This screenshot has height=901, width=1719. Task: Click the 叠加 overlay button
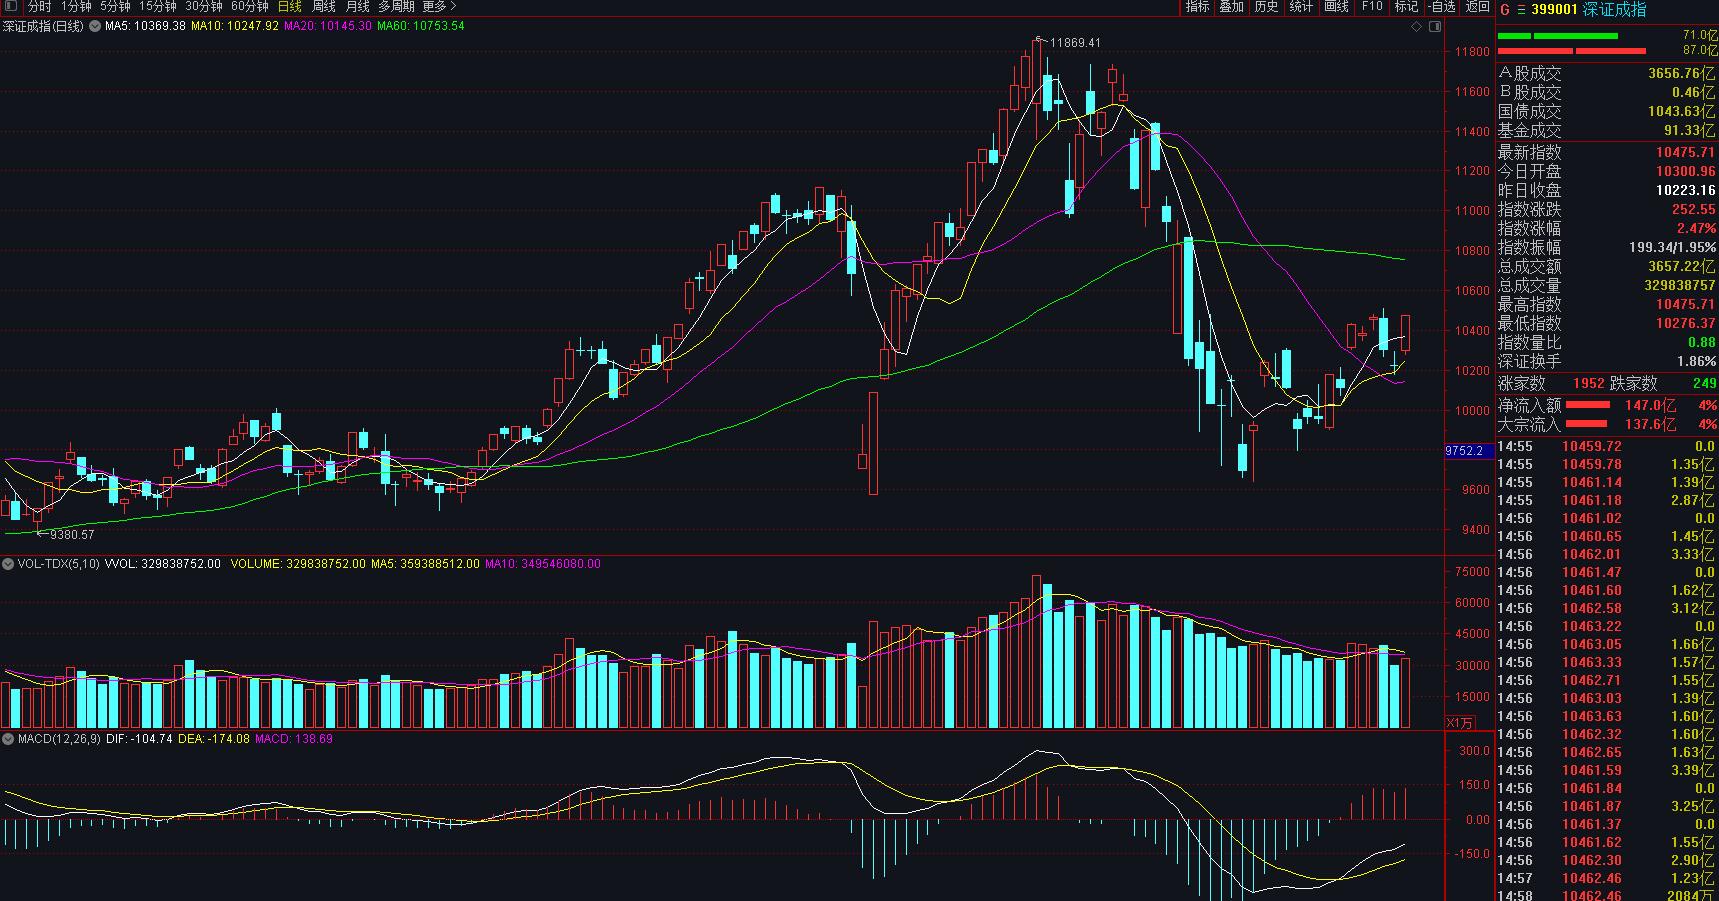point(1231,7)
